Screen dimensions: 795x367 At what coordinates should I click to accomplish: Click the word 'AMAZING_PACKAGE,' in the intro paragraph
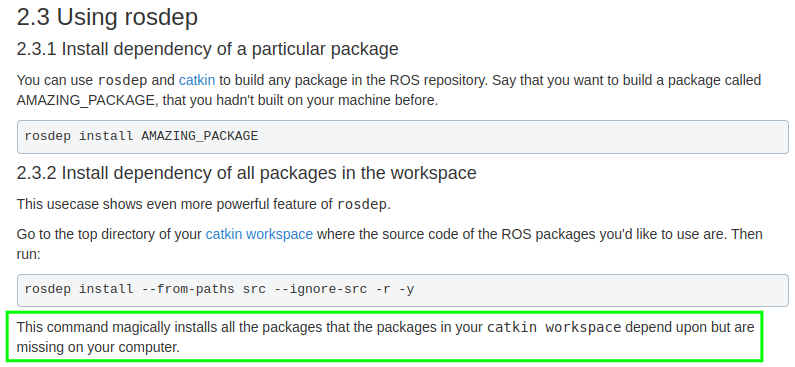pyautogui.click(x=87, y=100)
